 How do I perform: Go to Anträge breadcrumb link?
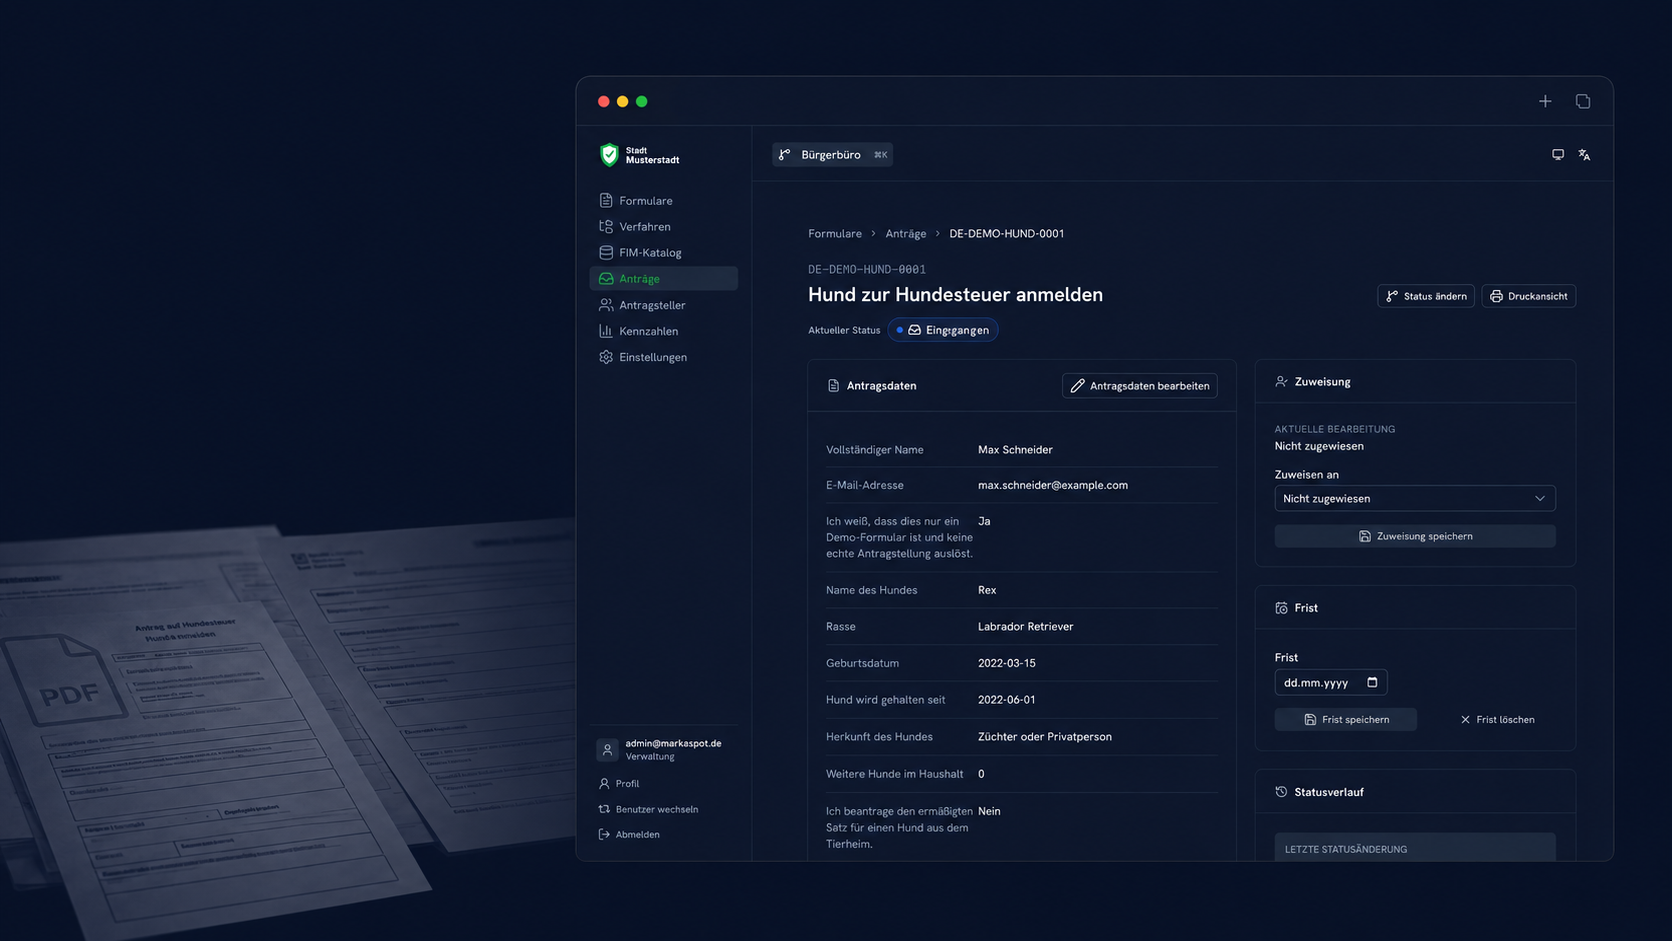click(906, 233)
